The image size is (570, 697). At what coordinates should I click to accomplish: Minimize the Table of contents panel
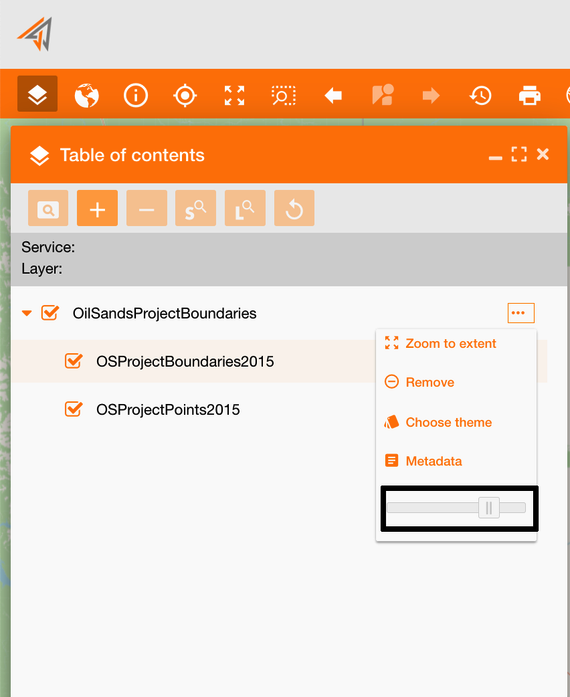(495, 157)
